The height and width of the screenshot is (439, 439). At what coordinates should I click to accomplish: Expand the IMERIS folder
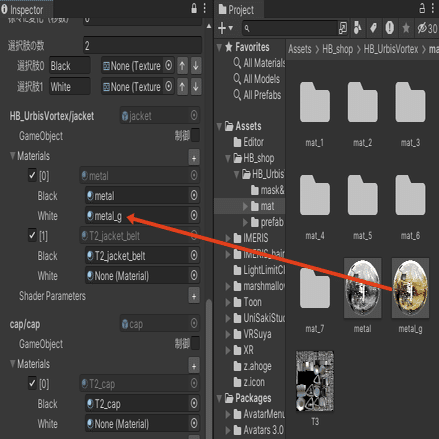click(x=228, y=238)
